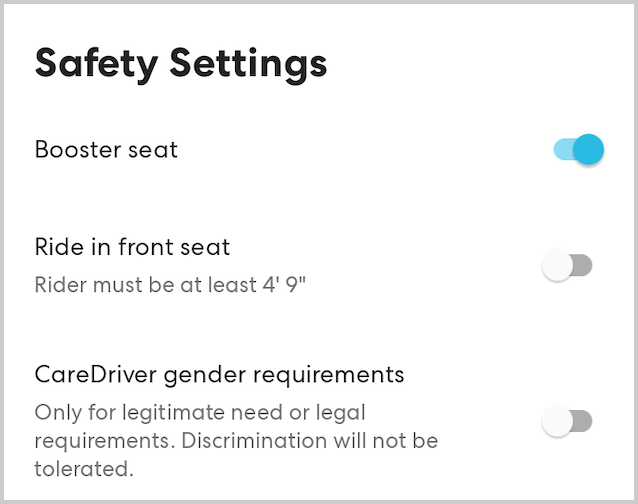Screen dimensions: 638x504
Task: Select the Booster seat label
Action: click(x=106, y=150)
